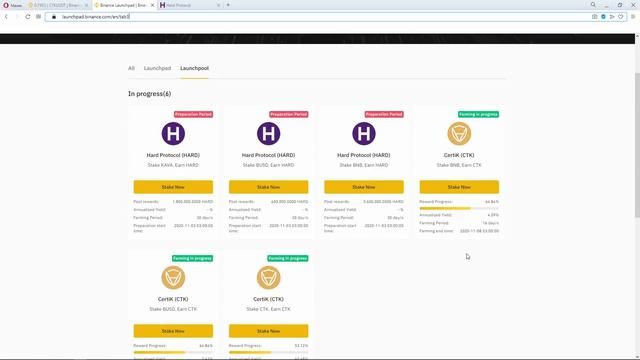Click the page vertical scrollbar thumb
The image size is (640, 360).
637,145
